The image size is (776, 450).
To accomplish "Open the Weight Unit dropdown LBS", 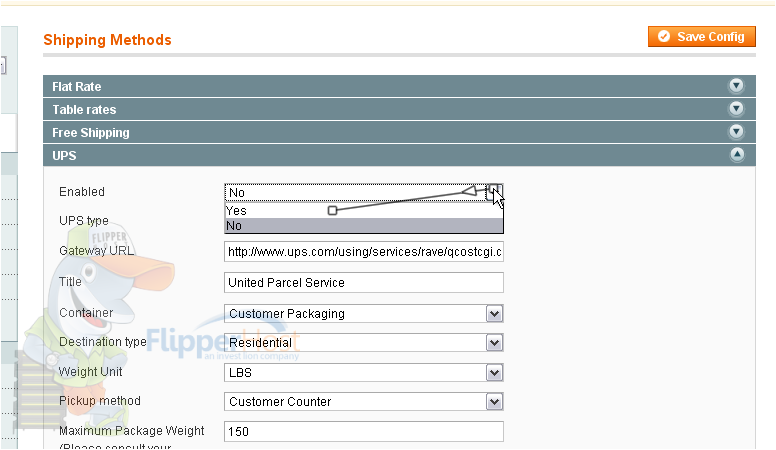I will click(364, 373).
